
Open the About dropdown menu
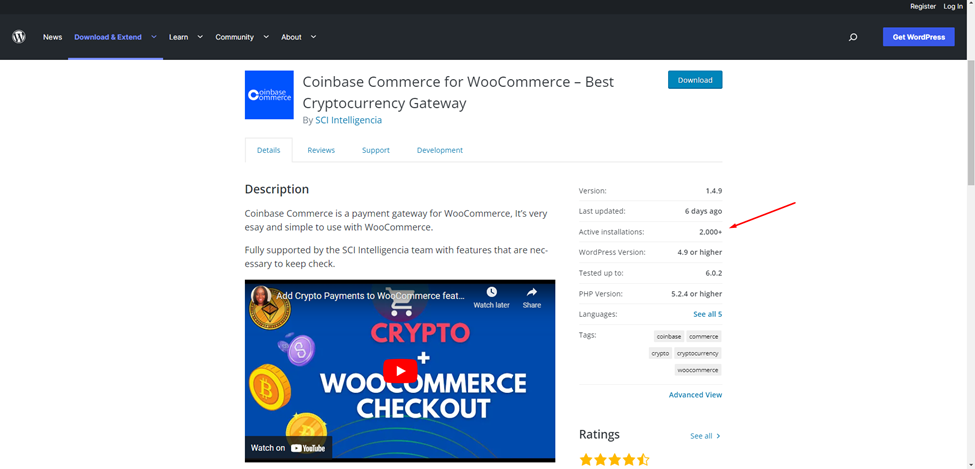click(298, 37)
